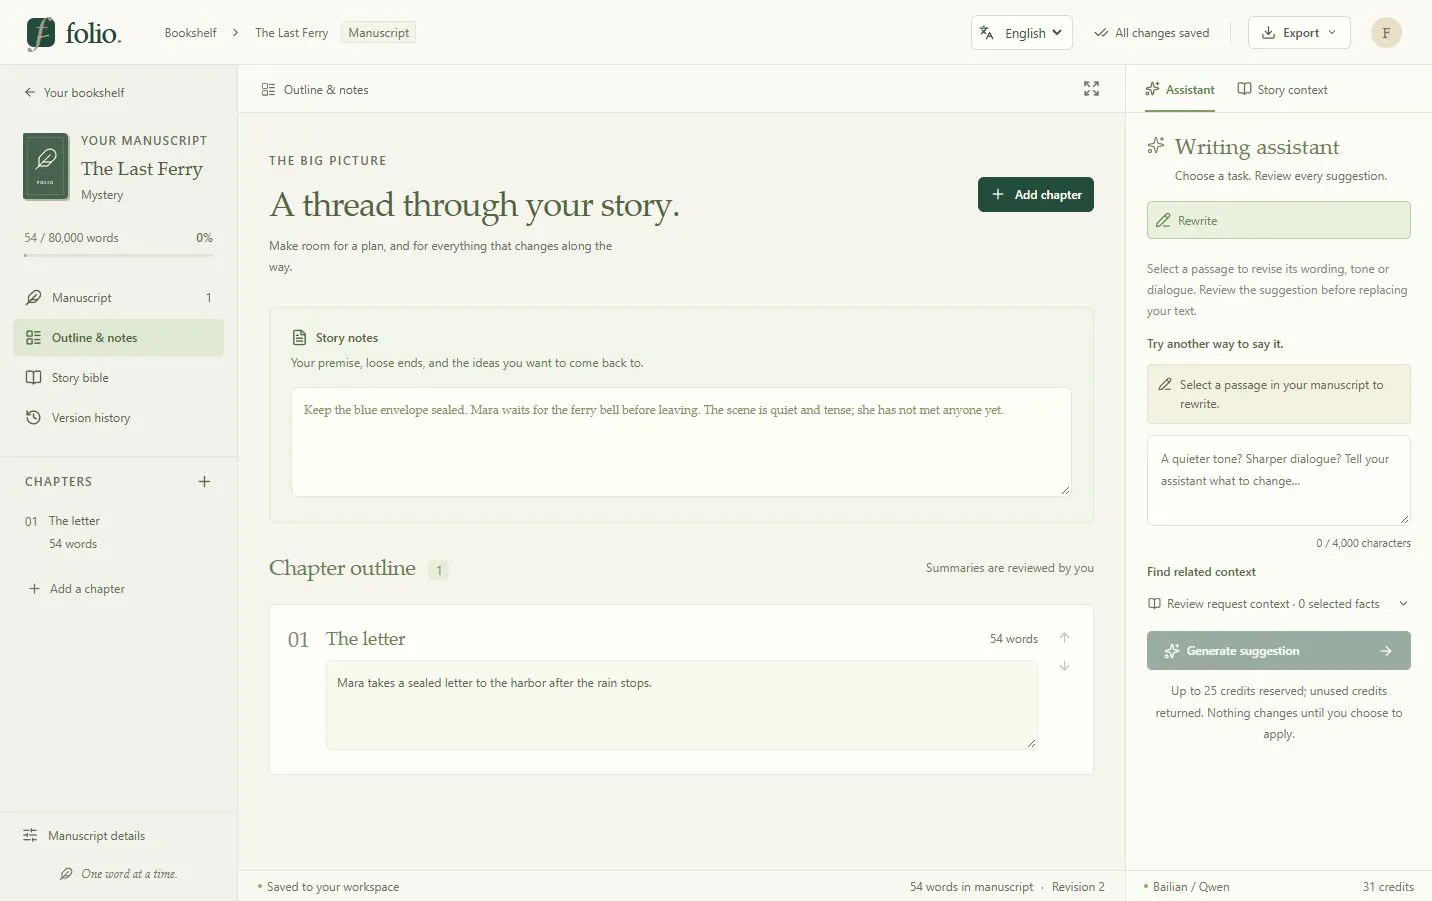Click the assistant instruction text box

pyautogui.click(x=1278, y=480)
